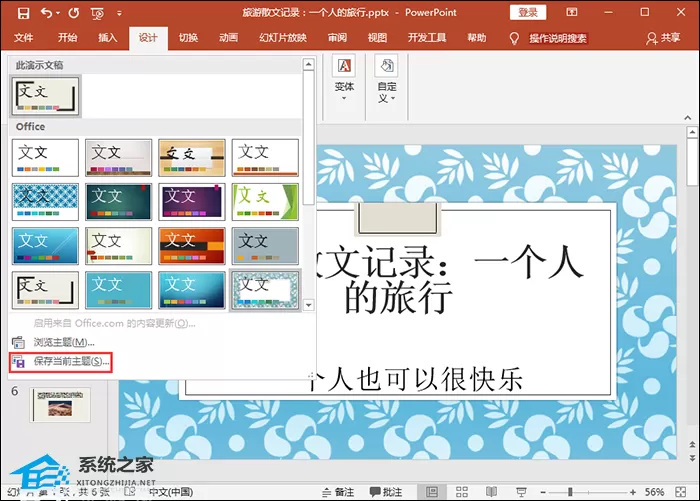Open quick access toolbar customize dropdown
This screenshot has height=501, width=700.
pyautogui.click(x=119, y=13)
